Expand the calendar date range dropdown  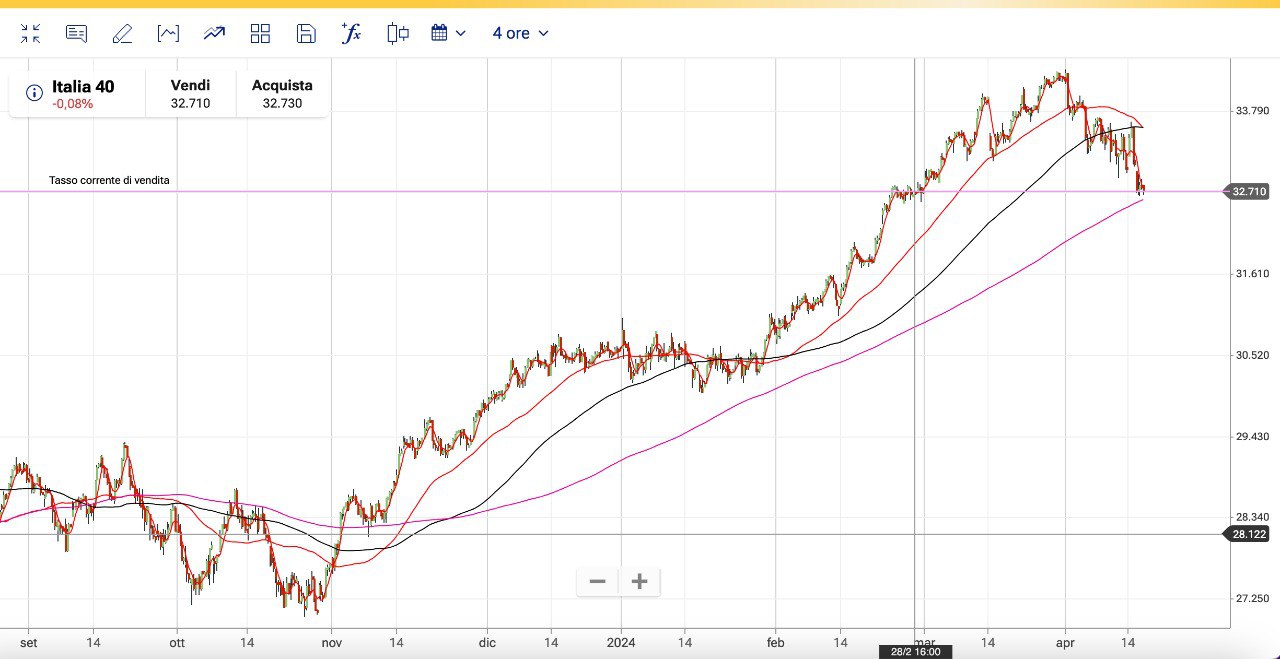pyautogui.click(x=448, y=33)
